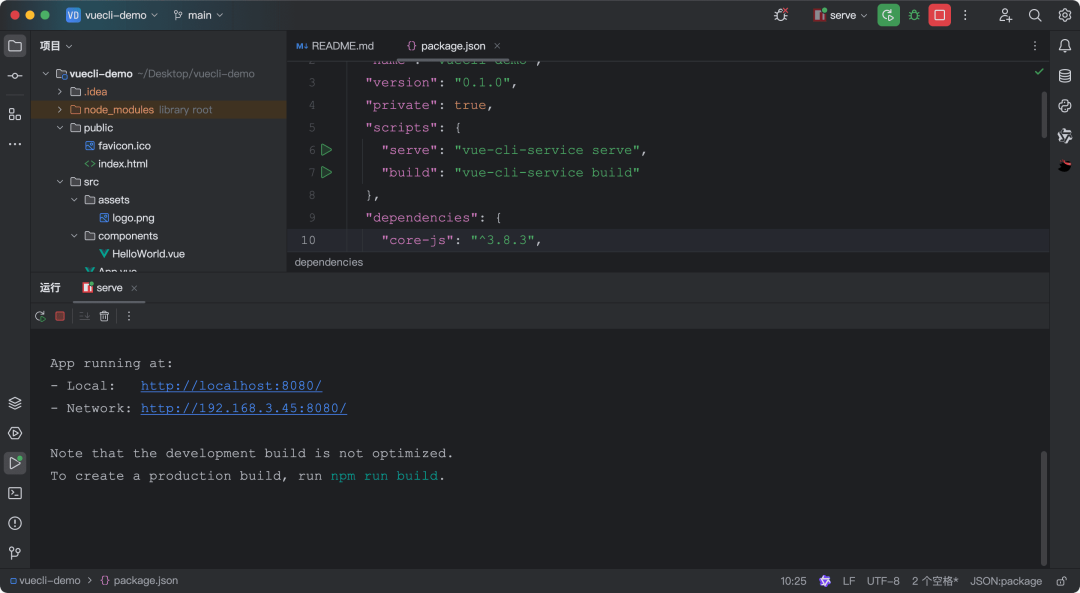Open the Notifications bell
The width and height of the screenshot is (1080, 593).
(1065, 46)
